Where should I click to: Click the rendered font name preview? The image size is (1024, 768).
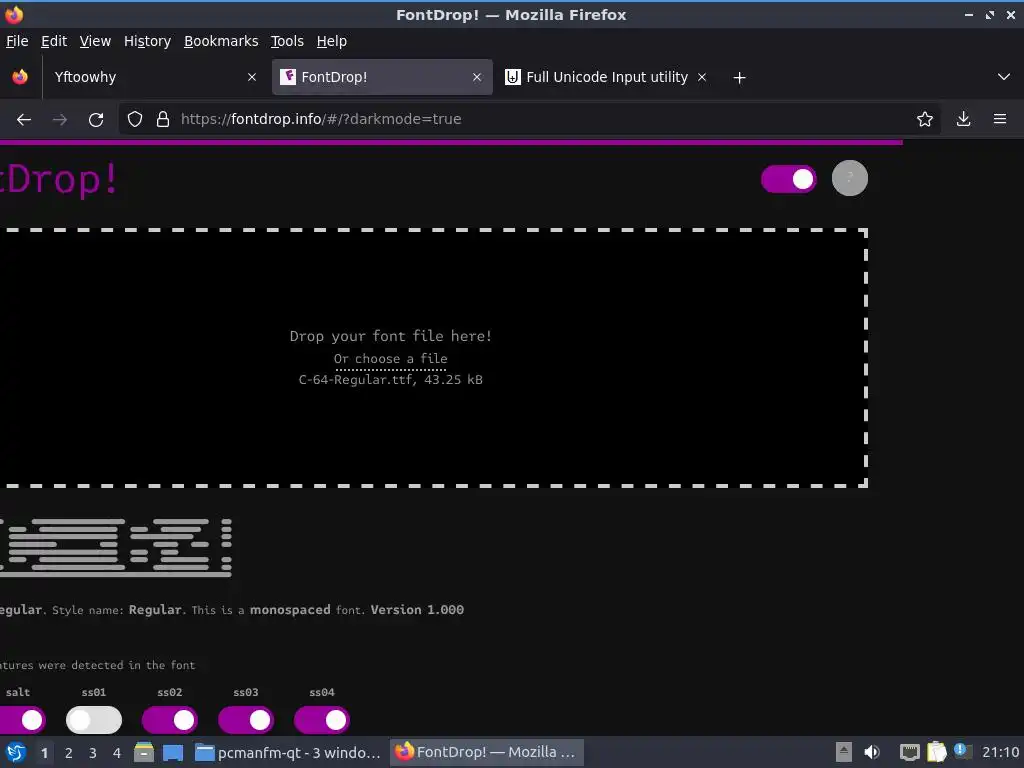click(x=116, y=547)
